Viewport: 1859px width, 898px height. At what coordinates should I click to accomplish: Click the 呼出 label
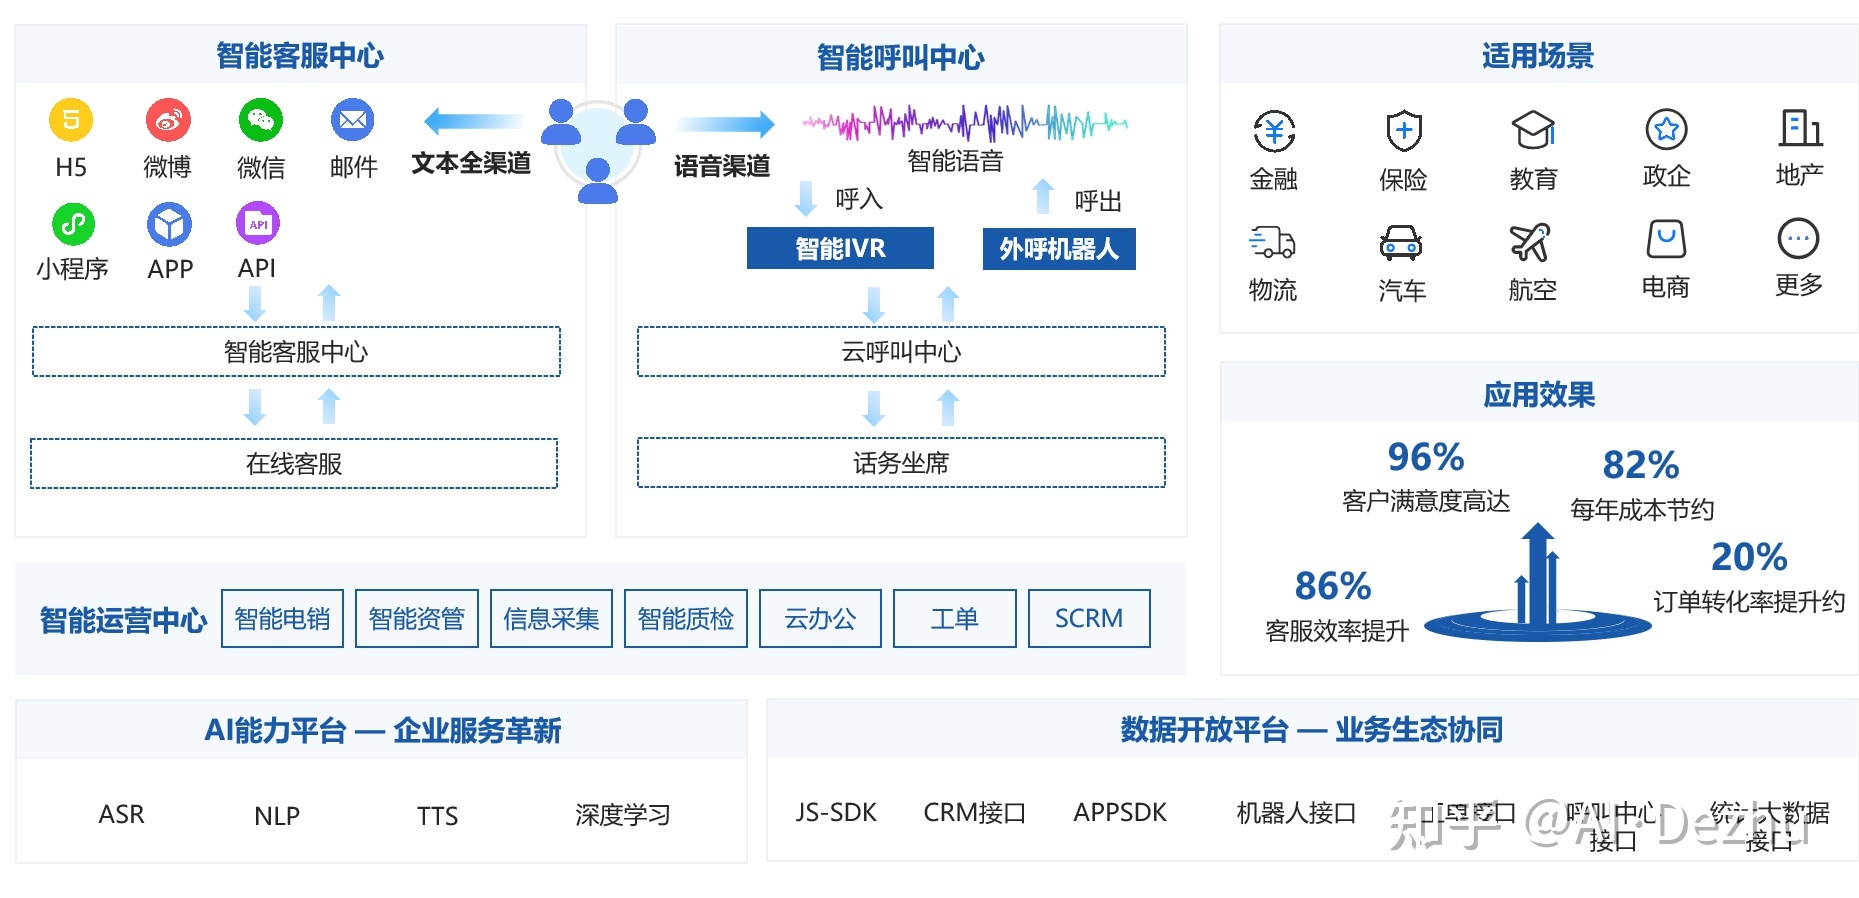coord(1098,201)
